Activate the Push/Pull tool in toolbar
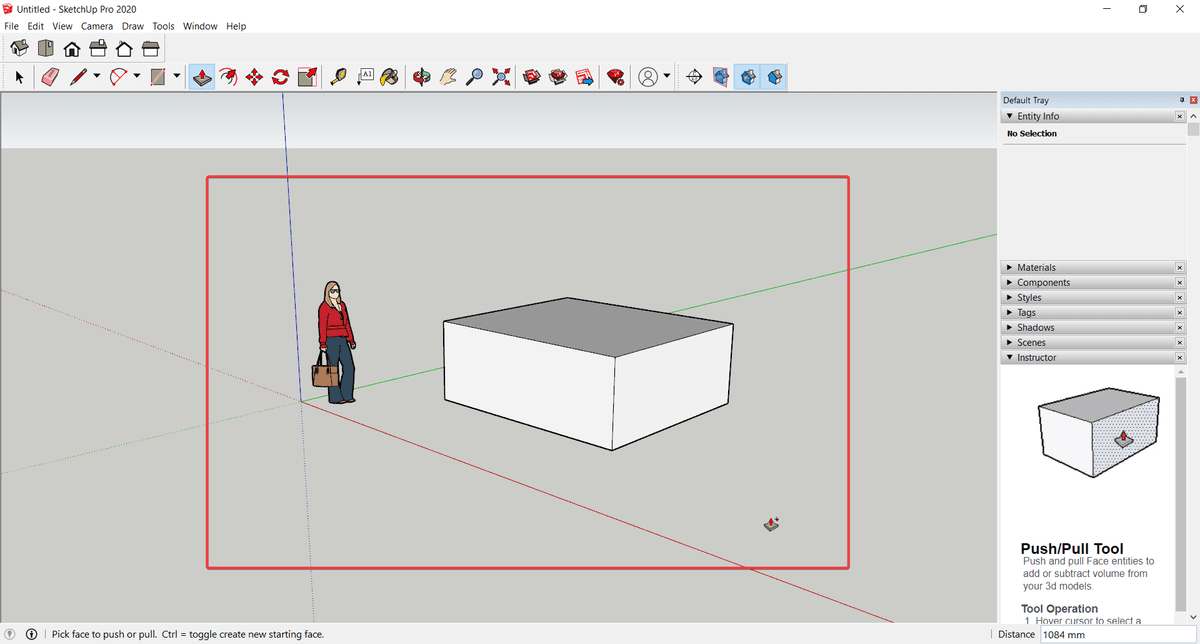This screenshot has width=1200, height=644. click(x=202, y=77)
